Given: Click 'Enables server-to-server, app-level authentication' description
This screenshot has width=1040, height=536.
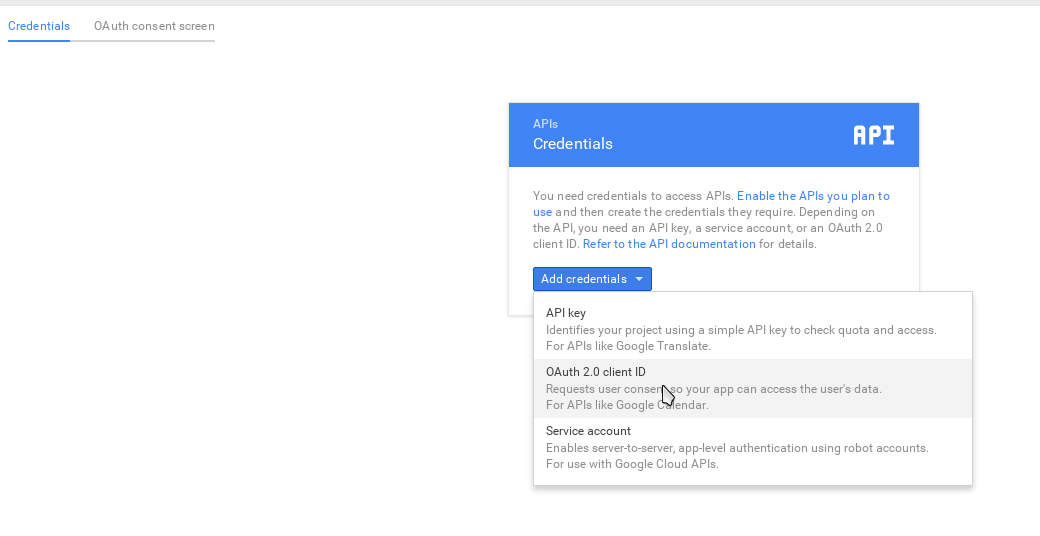Looking at the screenshot, I should tap(737, 448).
